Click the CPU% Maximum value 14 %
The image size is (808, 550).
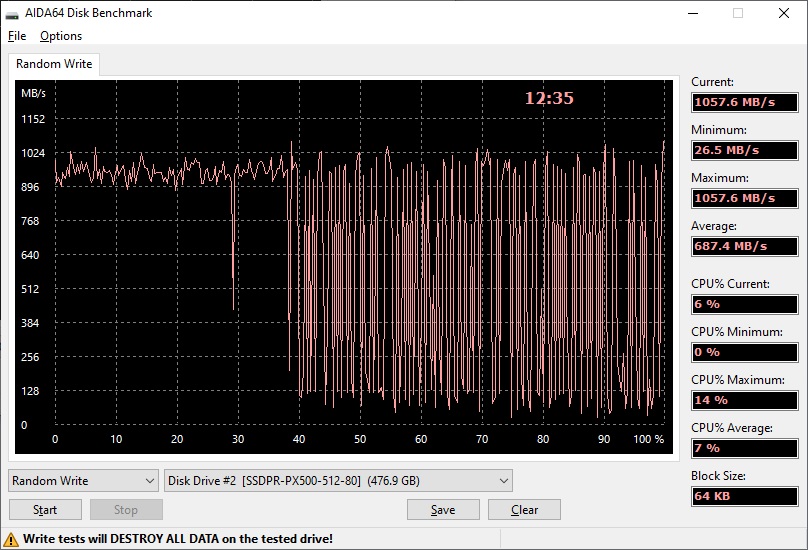[x=745, y=400]
